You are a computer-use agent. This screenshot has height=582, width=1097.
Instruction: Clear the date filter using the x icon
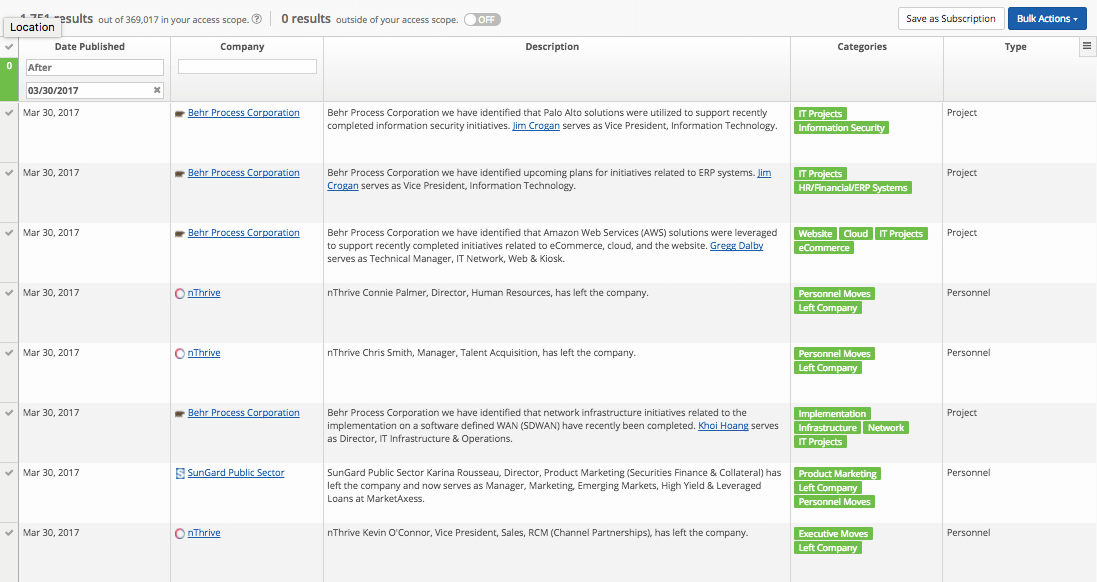156,89
